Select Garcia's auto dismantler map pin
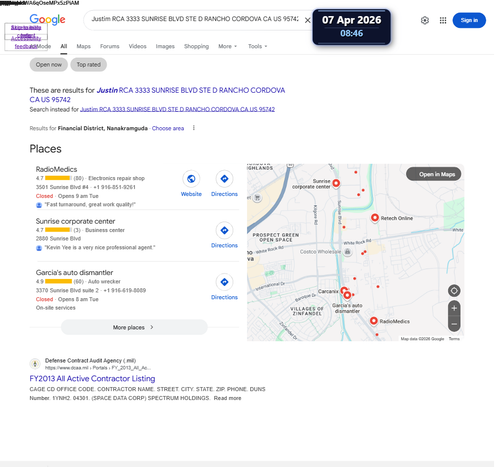The height and width of the screenshot is (467, 500). tap(347, 295)
